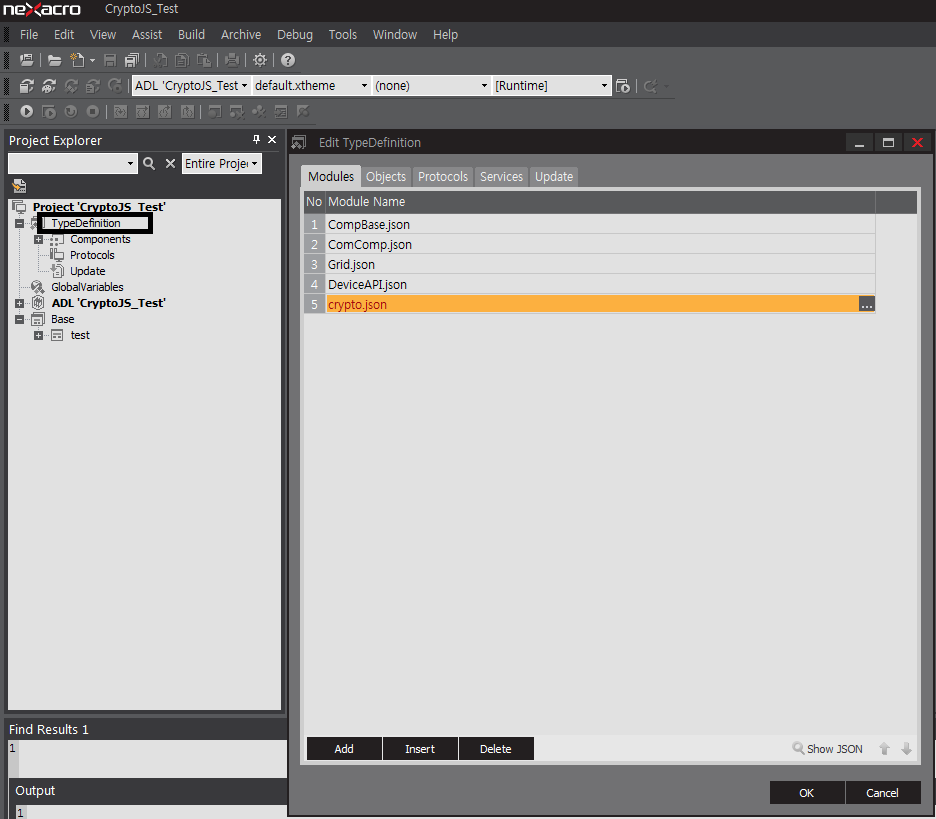The image size is (936, 819).
Task: Select GlobalVariables in the project tree
Action: 87,287
